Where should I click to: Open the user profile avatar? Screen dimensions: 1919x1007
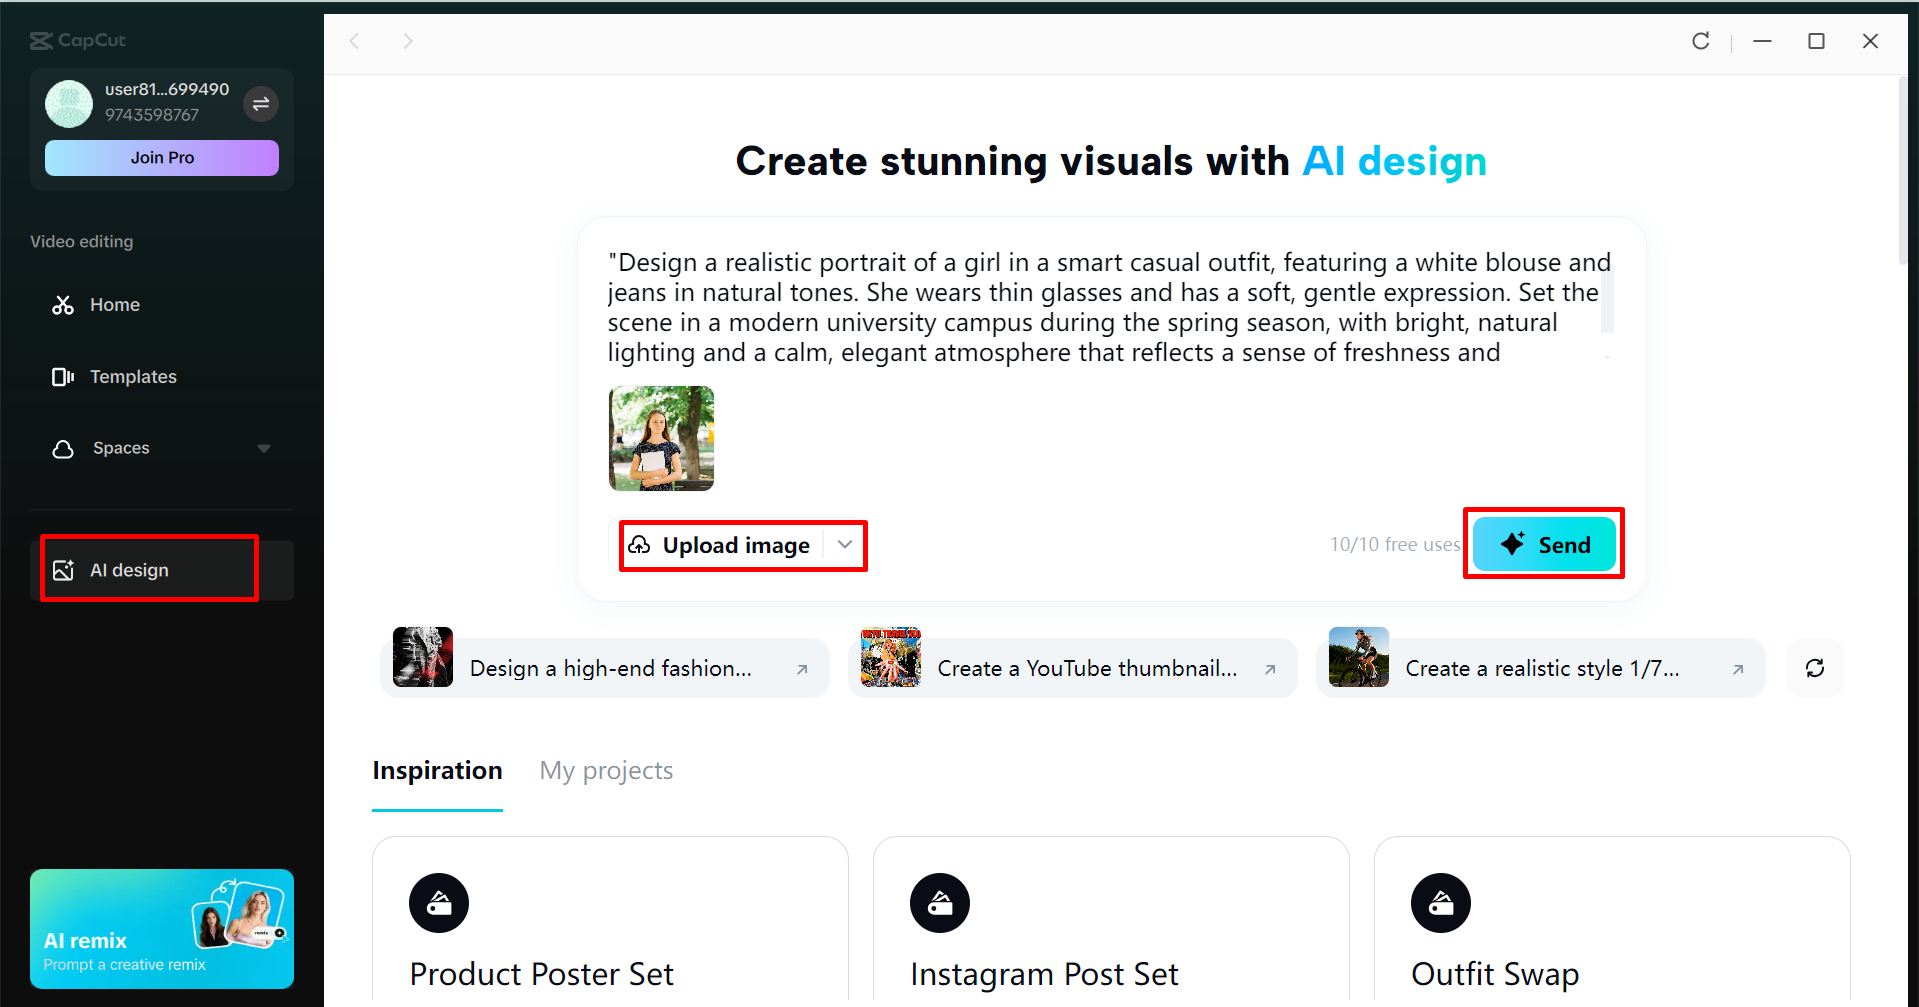(x=68, y=104)
